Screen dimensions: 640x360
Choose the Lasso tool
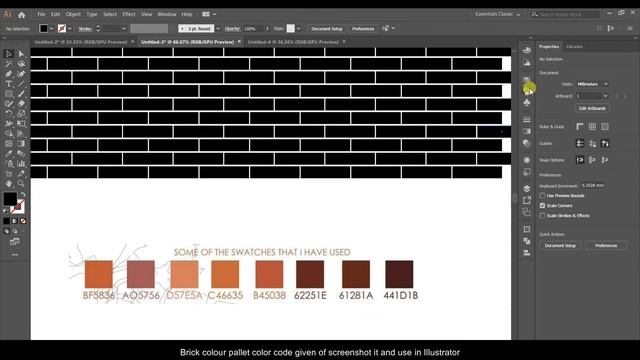pyautogui.click(x=21, y=64)
